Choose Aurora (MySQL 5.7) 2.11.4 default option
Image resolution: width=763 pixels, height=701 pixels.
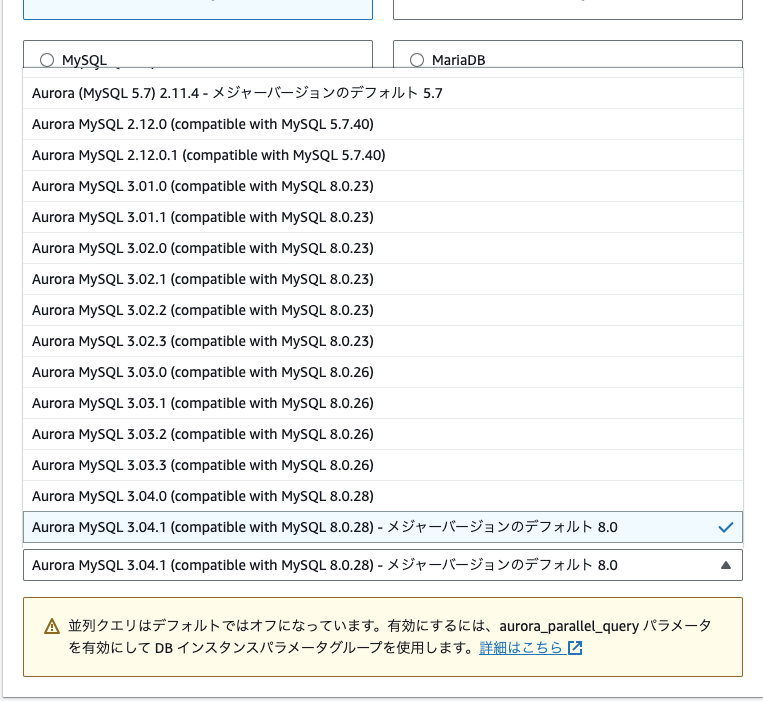click(x=383, y=93)
